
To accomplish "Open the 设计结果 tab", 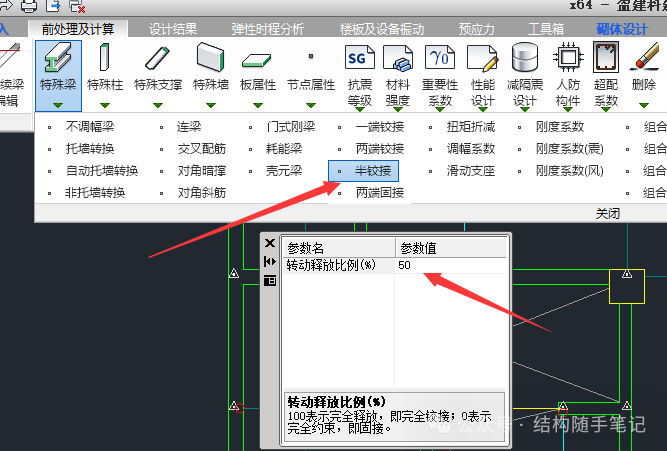I will pos(173,29).
